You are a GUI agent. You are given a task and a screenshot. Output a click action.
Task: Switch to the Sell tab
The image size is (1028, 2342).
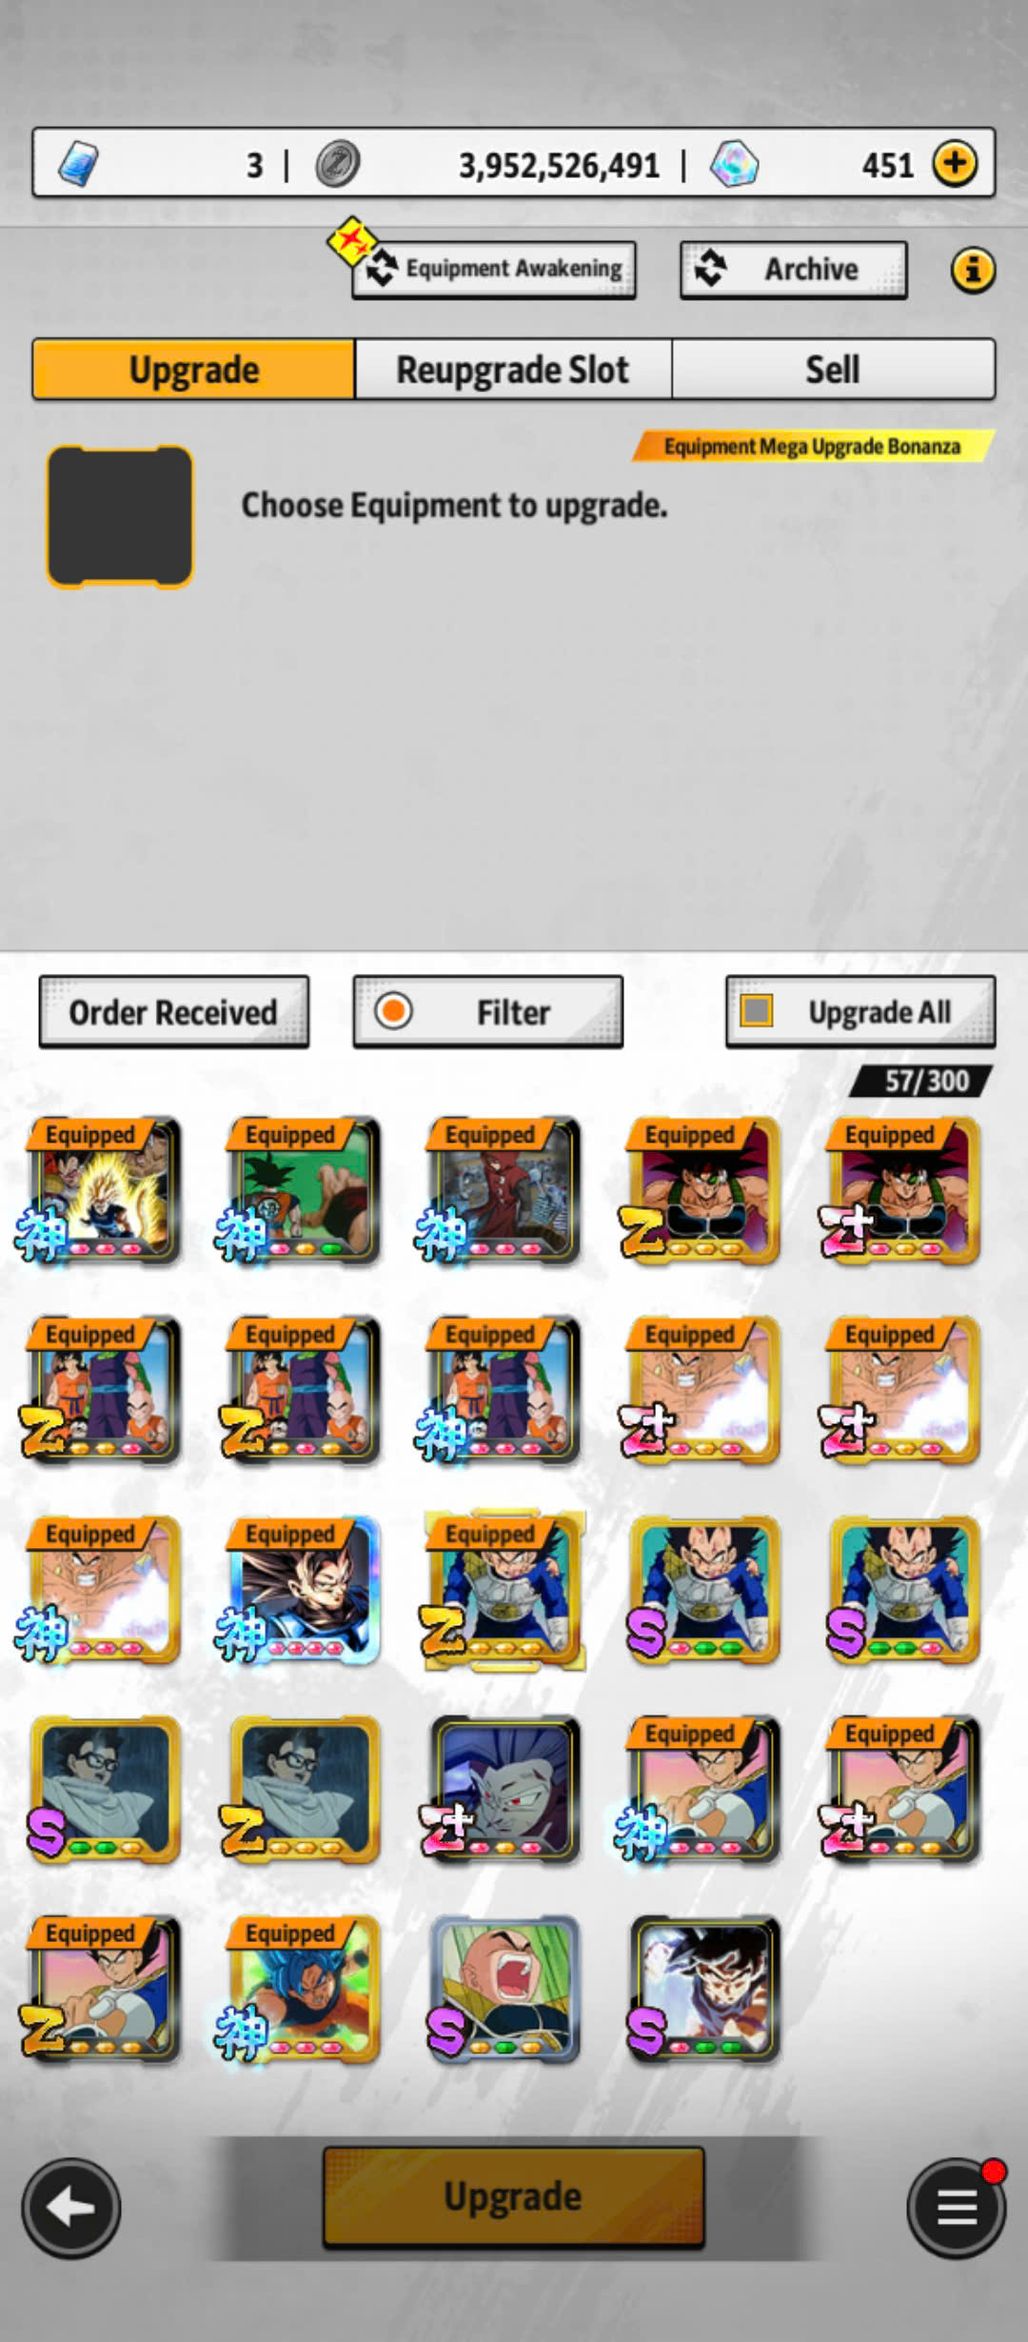click(x=833, y=369)
